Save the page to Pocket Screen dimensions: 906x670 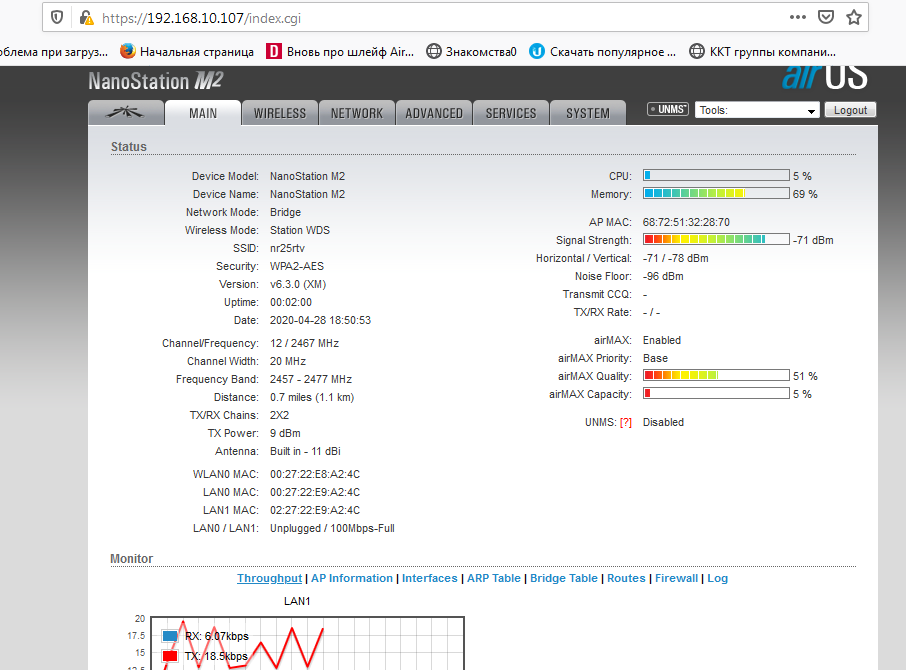coord(826,17)
